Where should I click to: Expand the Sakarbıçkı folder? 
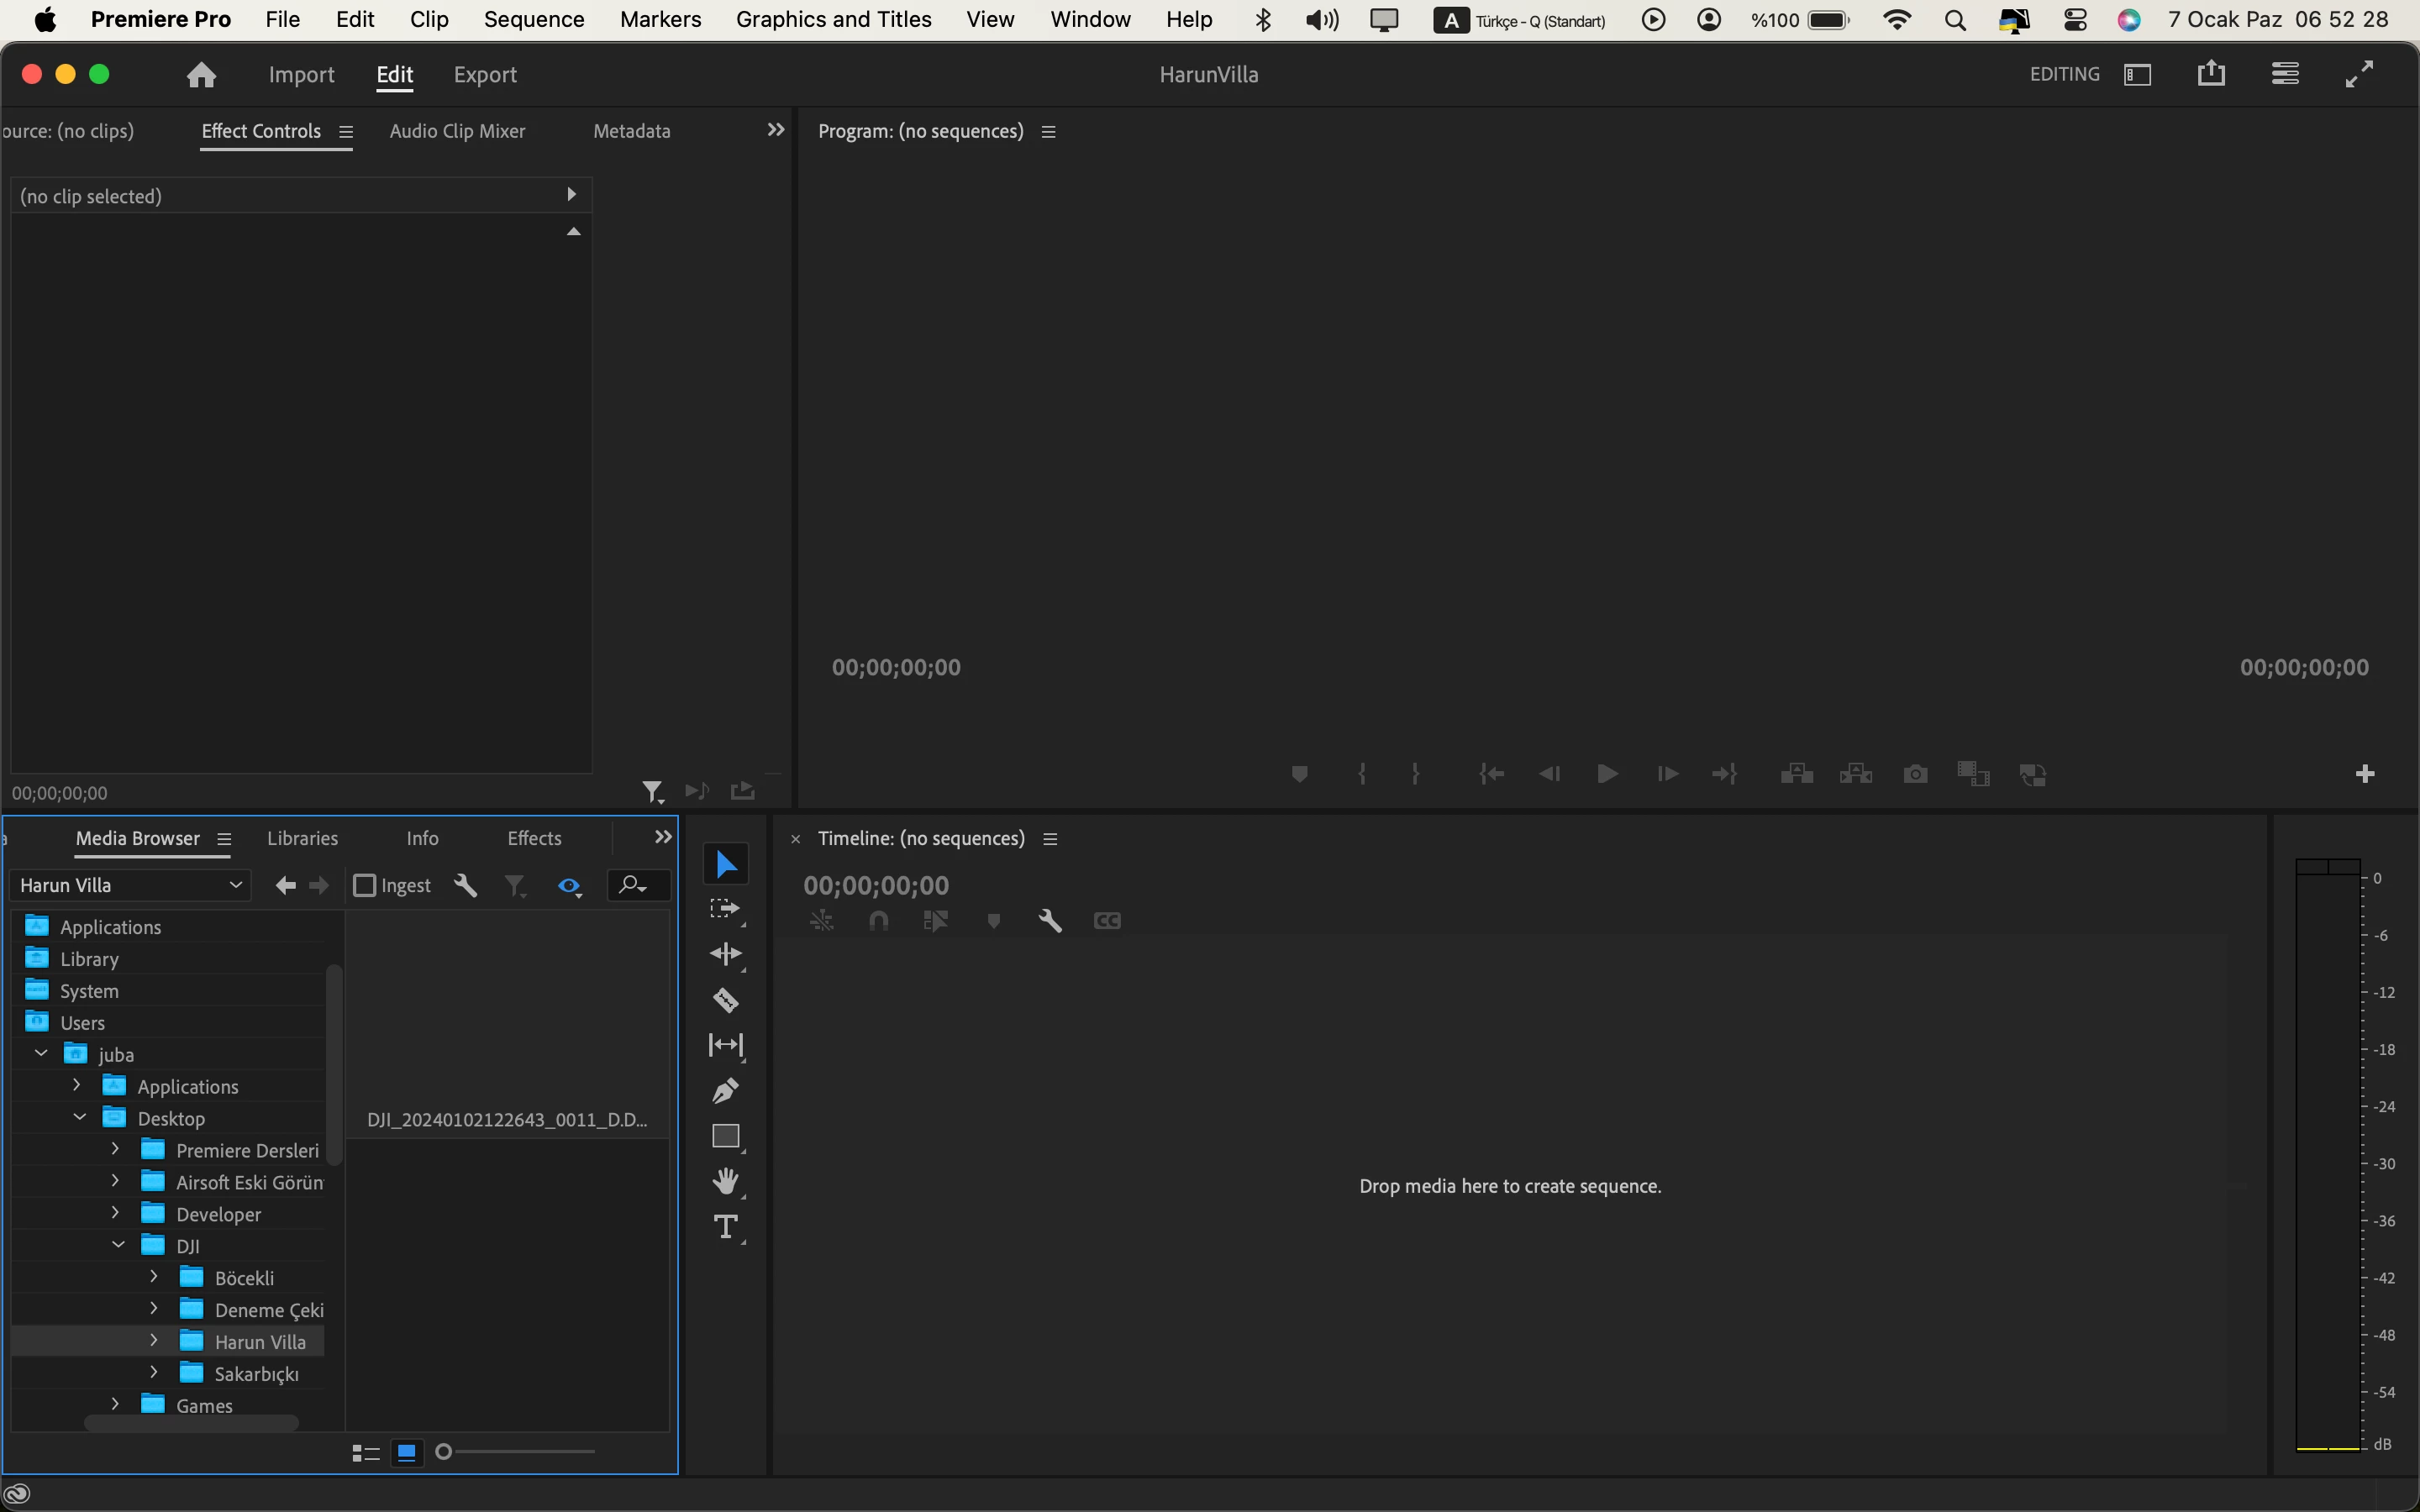coord(154,1372)
